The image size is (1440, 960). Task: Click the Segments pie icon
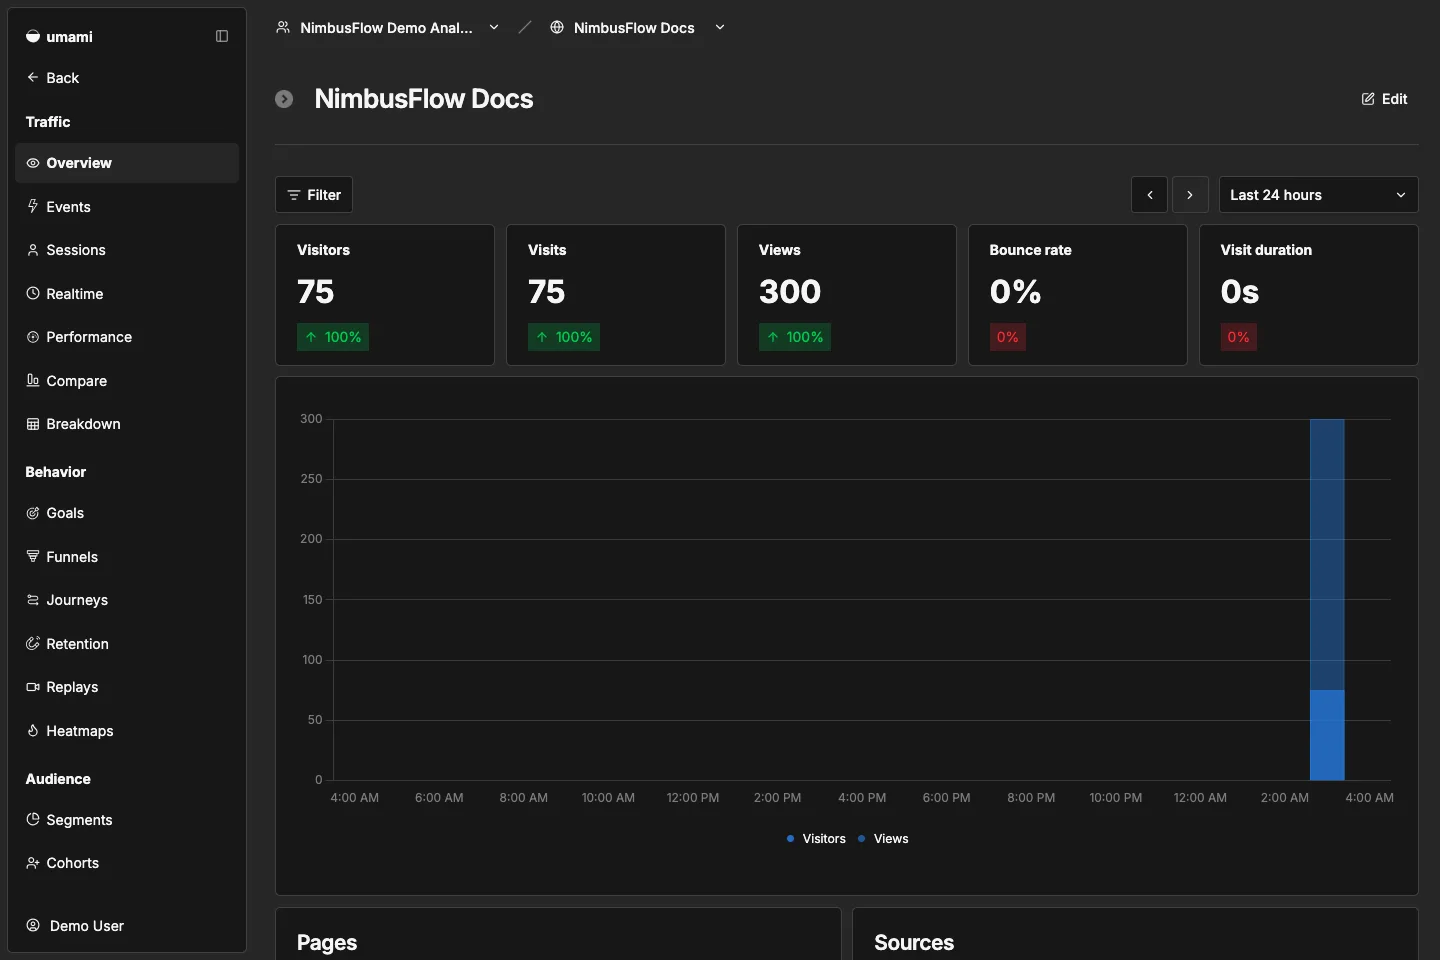point(33,819)
